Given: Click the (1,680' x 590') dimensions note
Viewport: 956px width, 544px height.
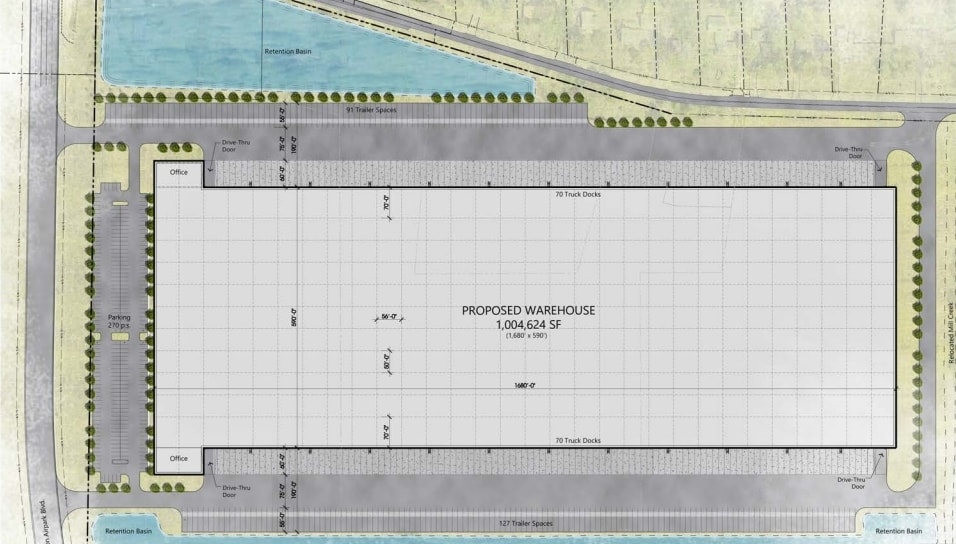Looking at the screenshot, I should click(528, 335).
